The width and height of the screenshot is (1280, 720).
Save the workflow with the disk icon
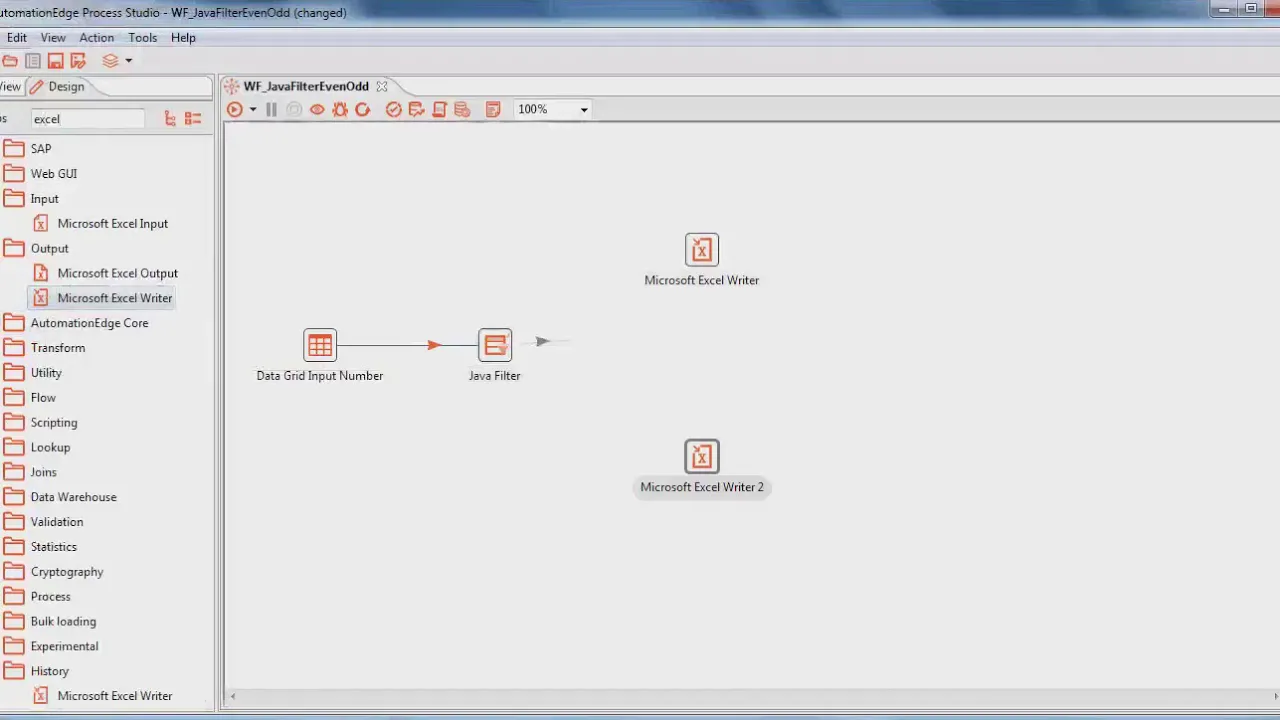click(56, 61)
